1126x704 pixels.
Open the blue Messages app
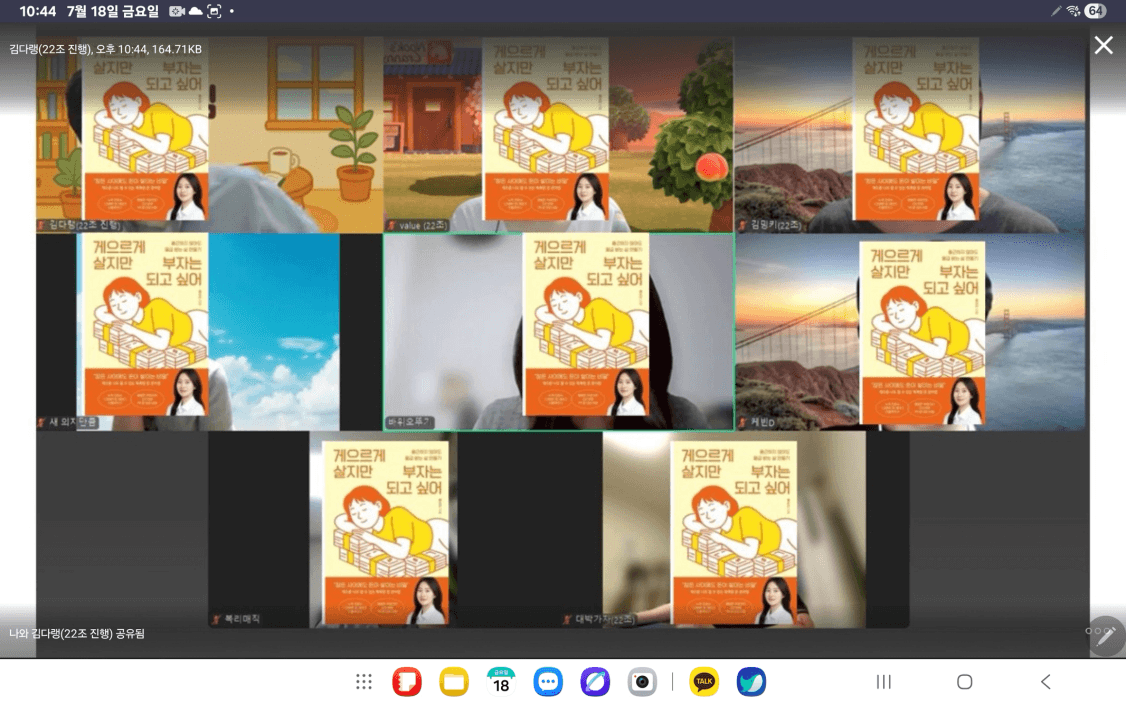(548, 682)
